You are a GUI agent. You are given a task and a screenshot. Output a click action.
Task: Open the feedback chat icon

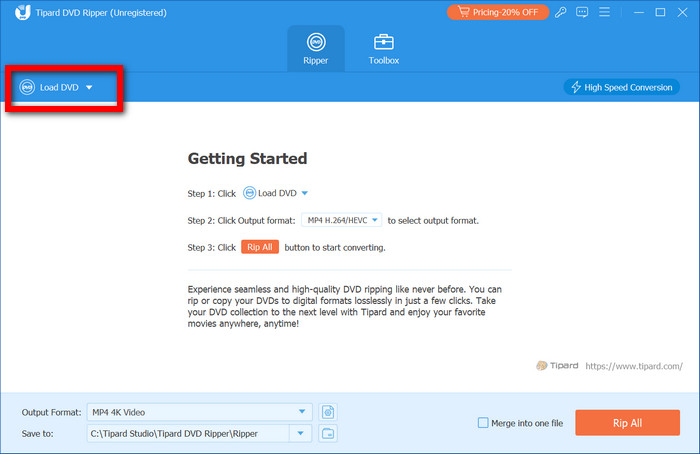(x=585, y=12)
